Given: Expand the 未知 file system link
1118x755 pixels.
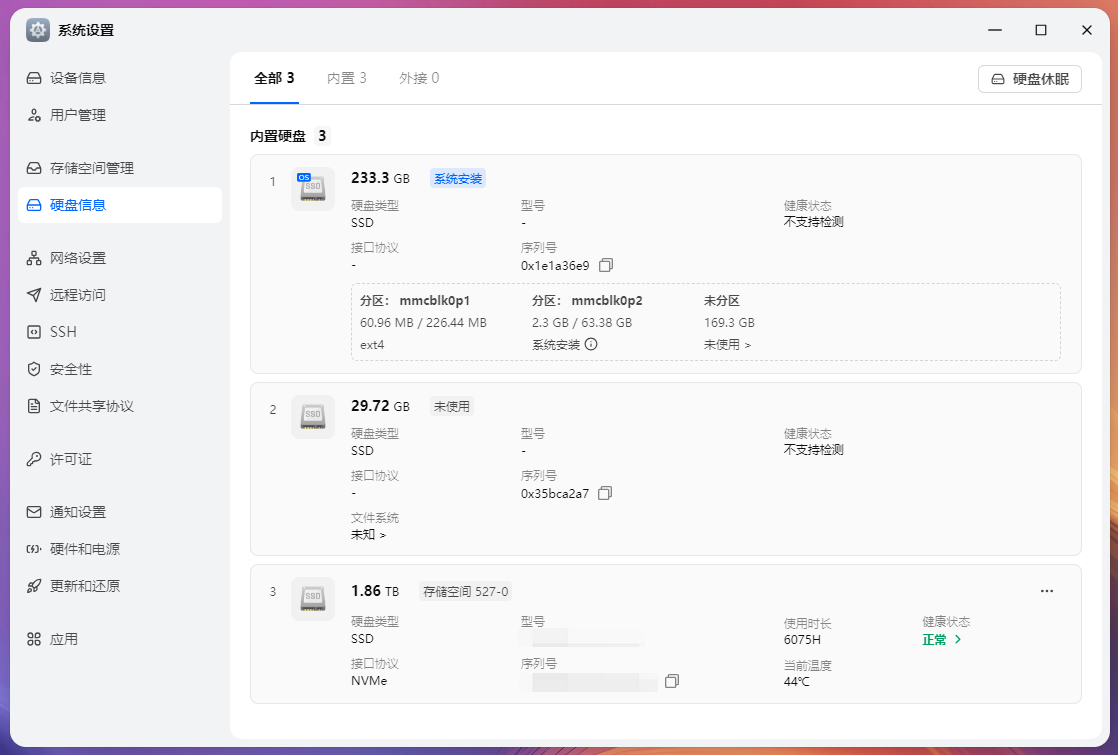Looking at the screenshot, I should click(368, 535).
